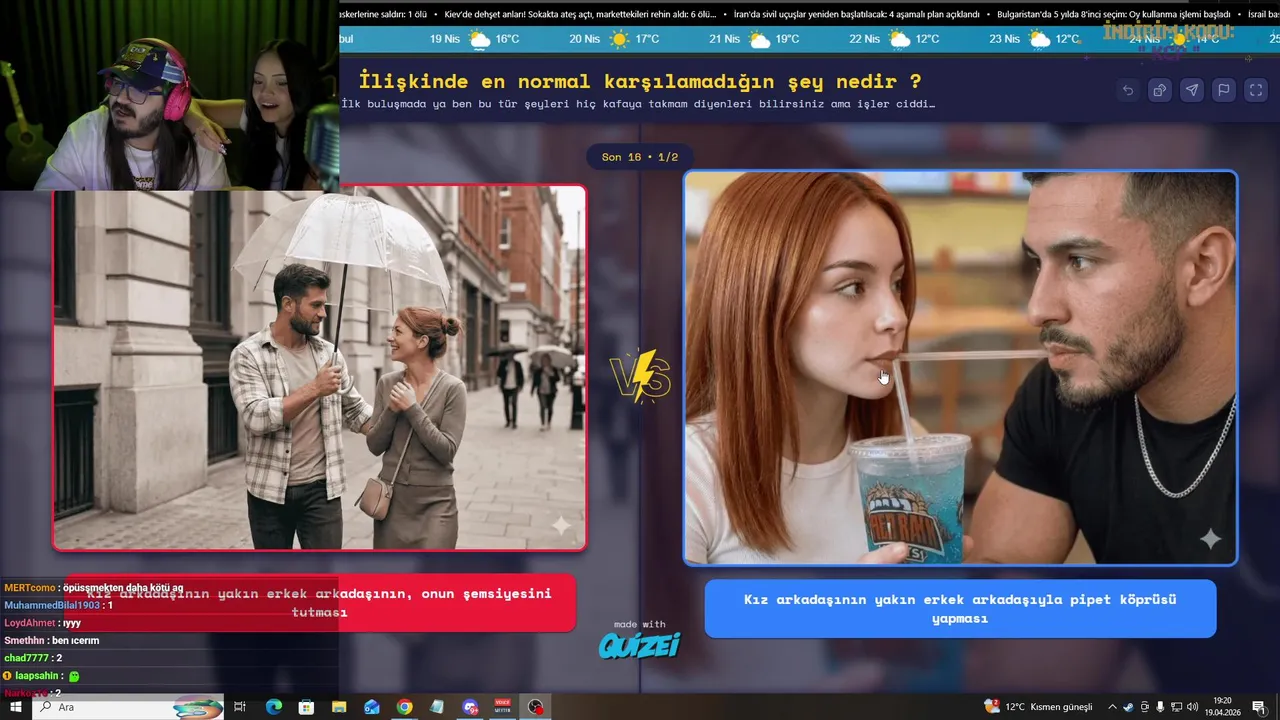Select the red 'şemsiyesini tutması' answer button
1280x720 pixels.
tap(319, 602)
